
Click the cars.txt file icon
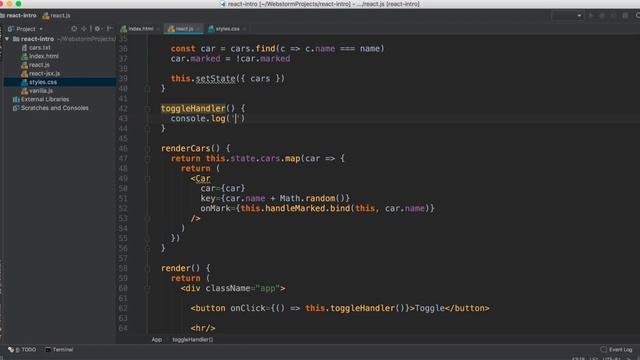[x=24, y=48]
